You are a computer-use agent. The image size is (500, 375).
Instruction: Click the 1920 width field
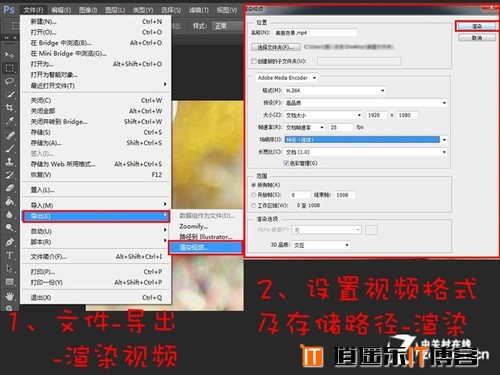pyautogui.click(x=377, y=115)
